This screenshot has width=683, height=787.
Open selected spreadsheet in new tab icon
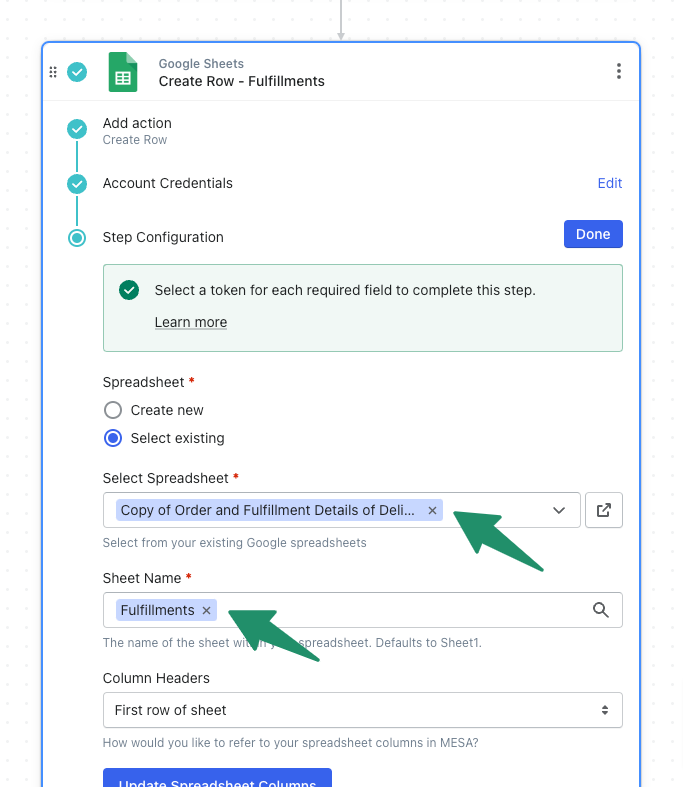[x=604, y=510]
